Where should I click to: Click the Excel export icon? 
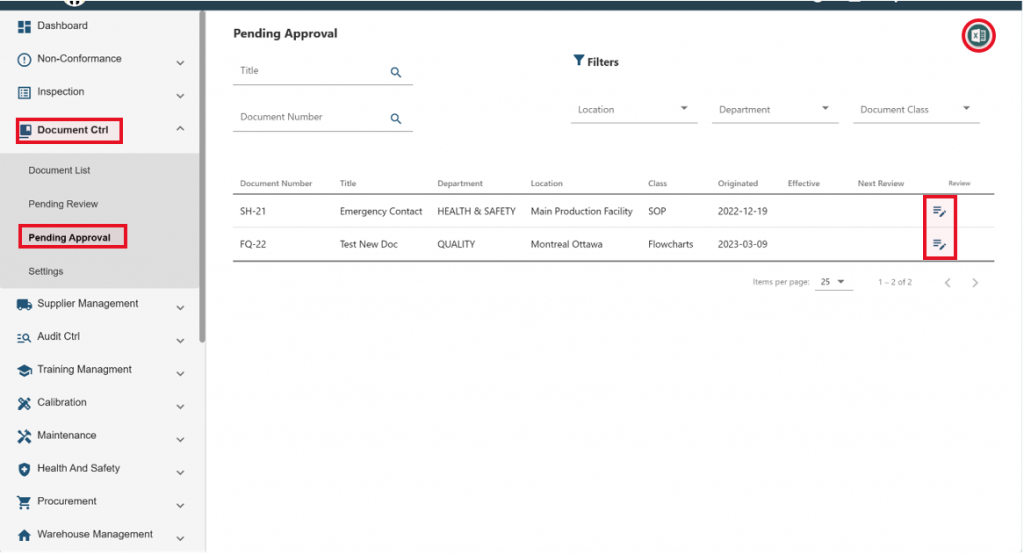978,36
